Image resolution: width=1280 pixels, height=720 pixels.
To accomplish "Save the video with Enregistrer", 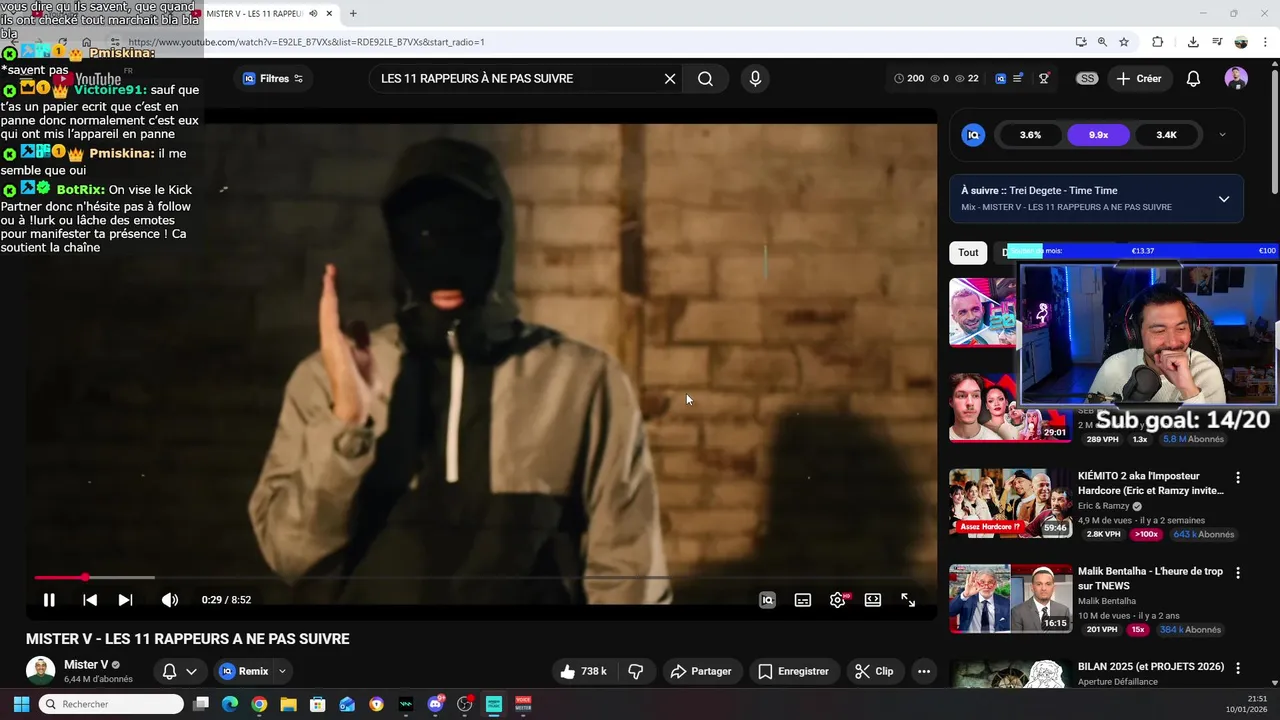I will [x=793, y=671].
